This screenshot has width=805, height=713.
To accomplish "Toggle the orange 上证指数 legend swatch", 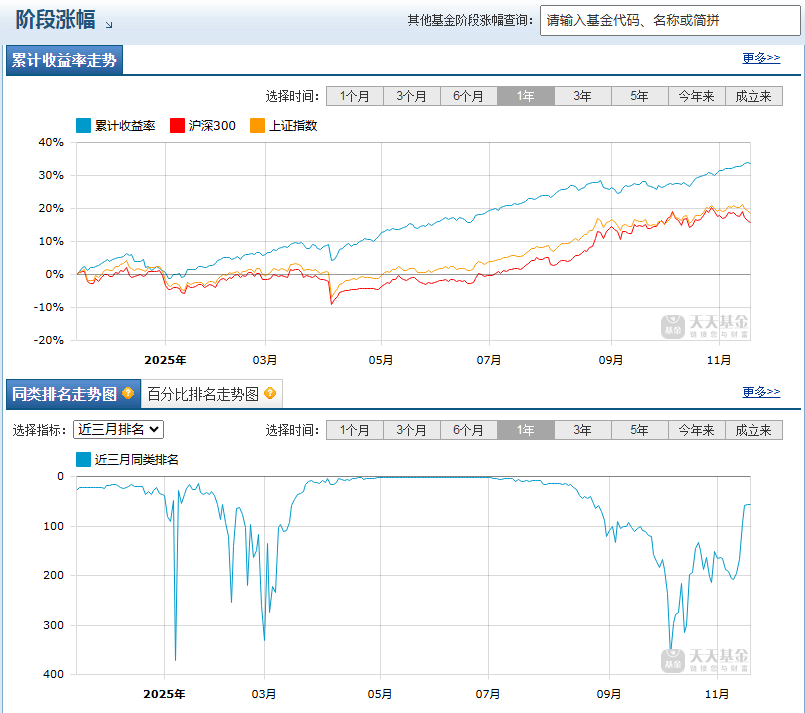I will (257, 125).
